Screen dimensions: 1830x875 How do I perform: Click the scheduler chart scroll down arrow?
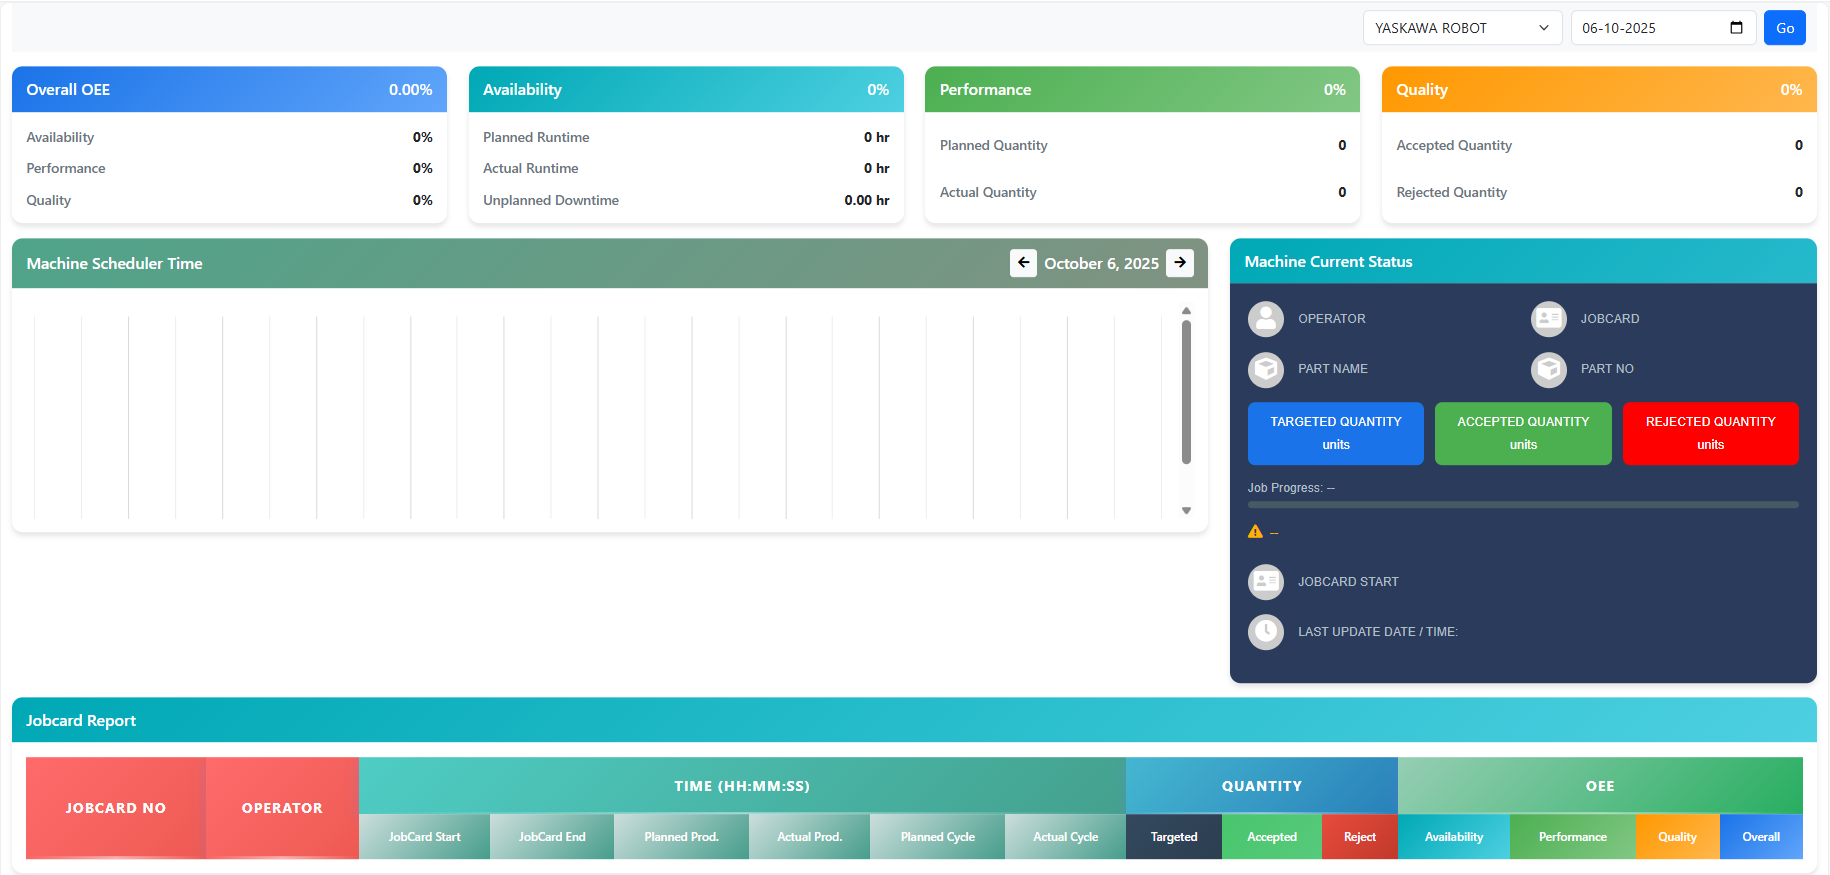[x=1186, y=511]
